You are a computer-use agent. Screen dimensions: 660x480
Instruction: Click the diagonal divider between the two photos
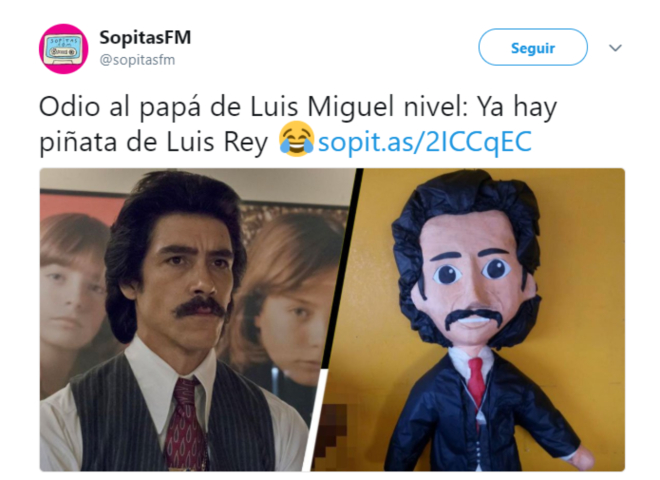(333, 320)
